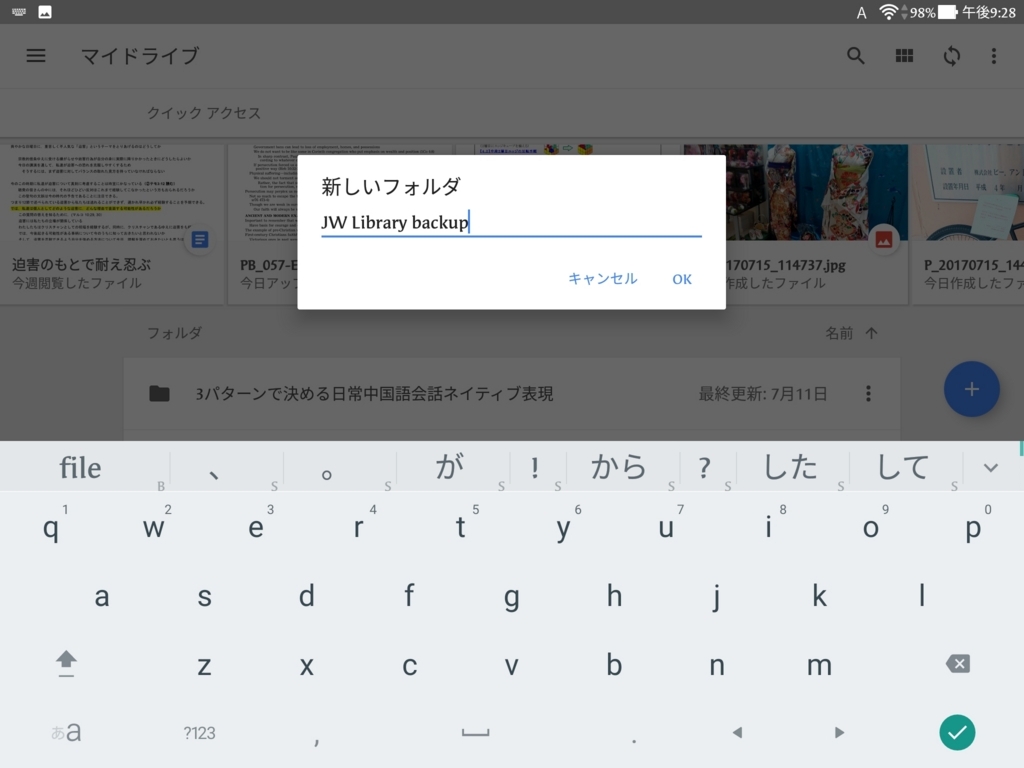Choose the '!' suggestion
The width and height of the screenshot is (1024, 768).
[x=535, y=468]
